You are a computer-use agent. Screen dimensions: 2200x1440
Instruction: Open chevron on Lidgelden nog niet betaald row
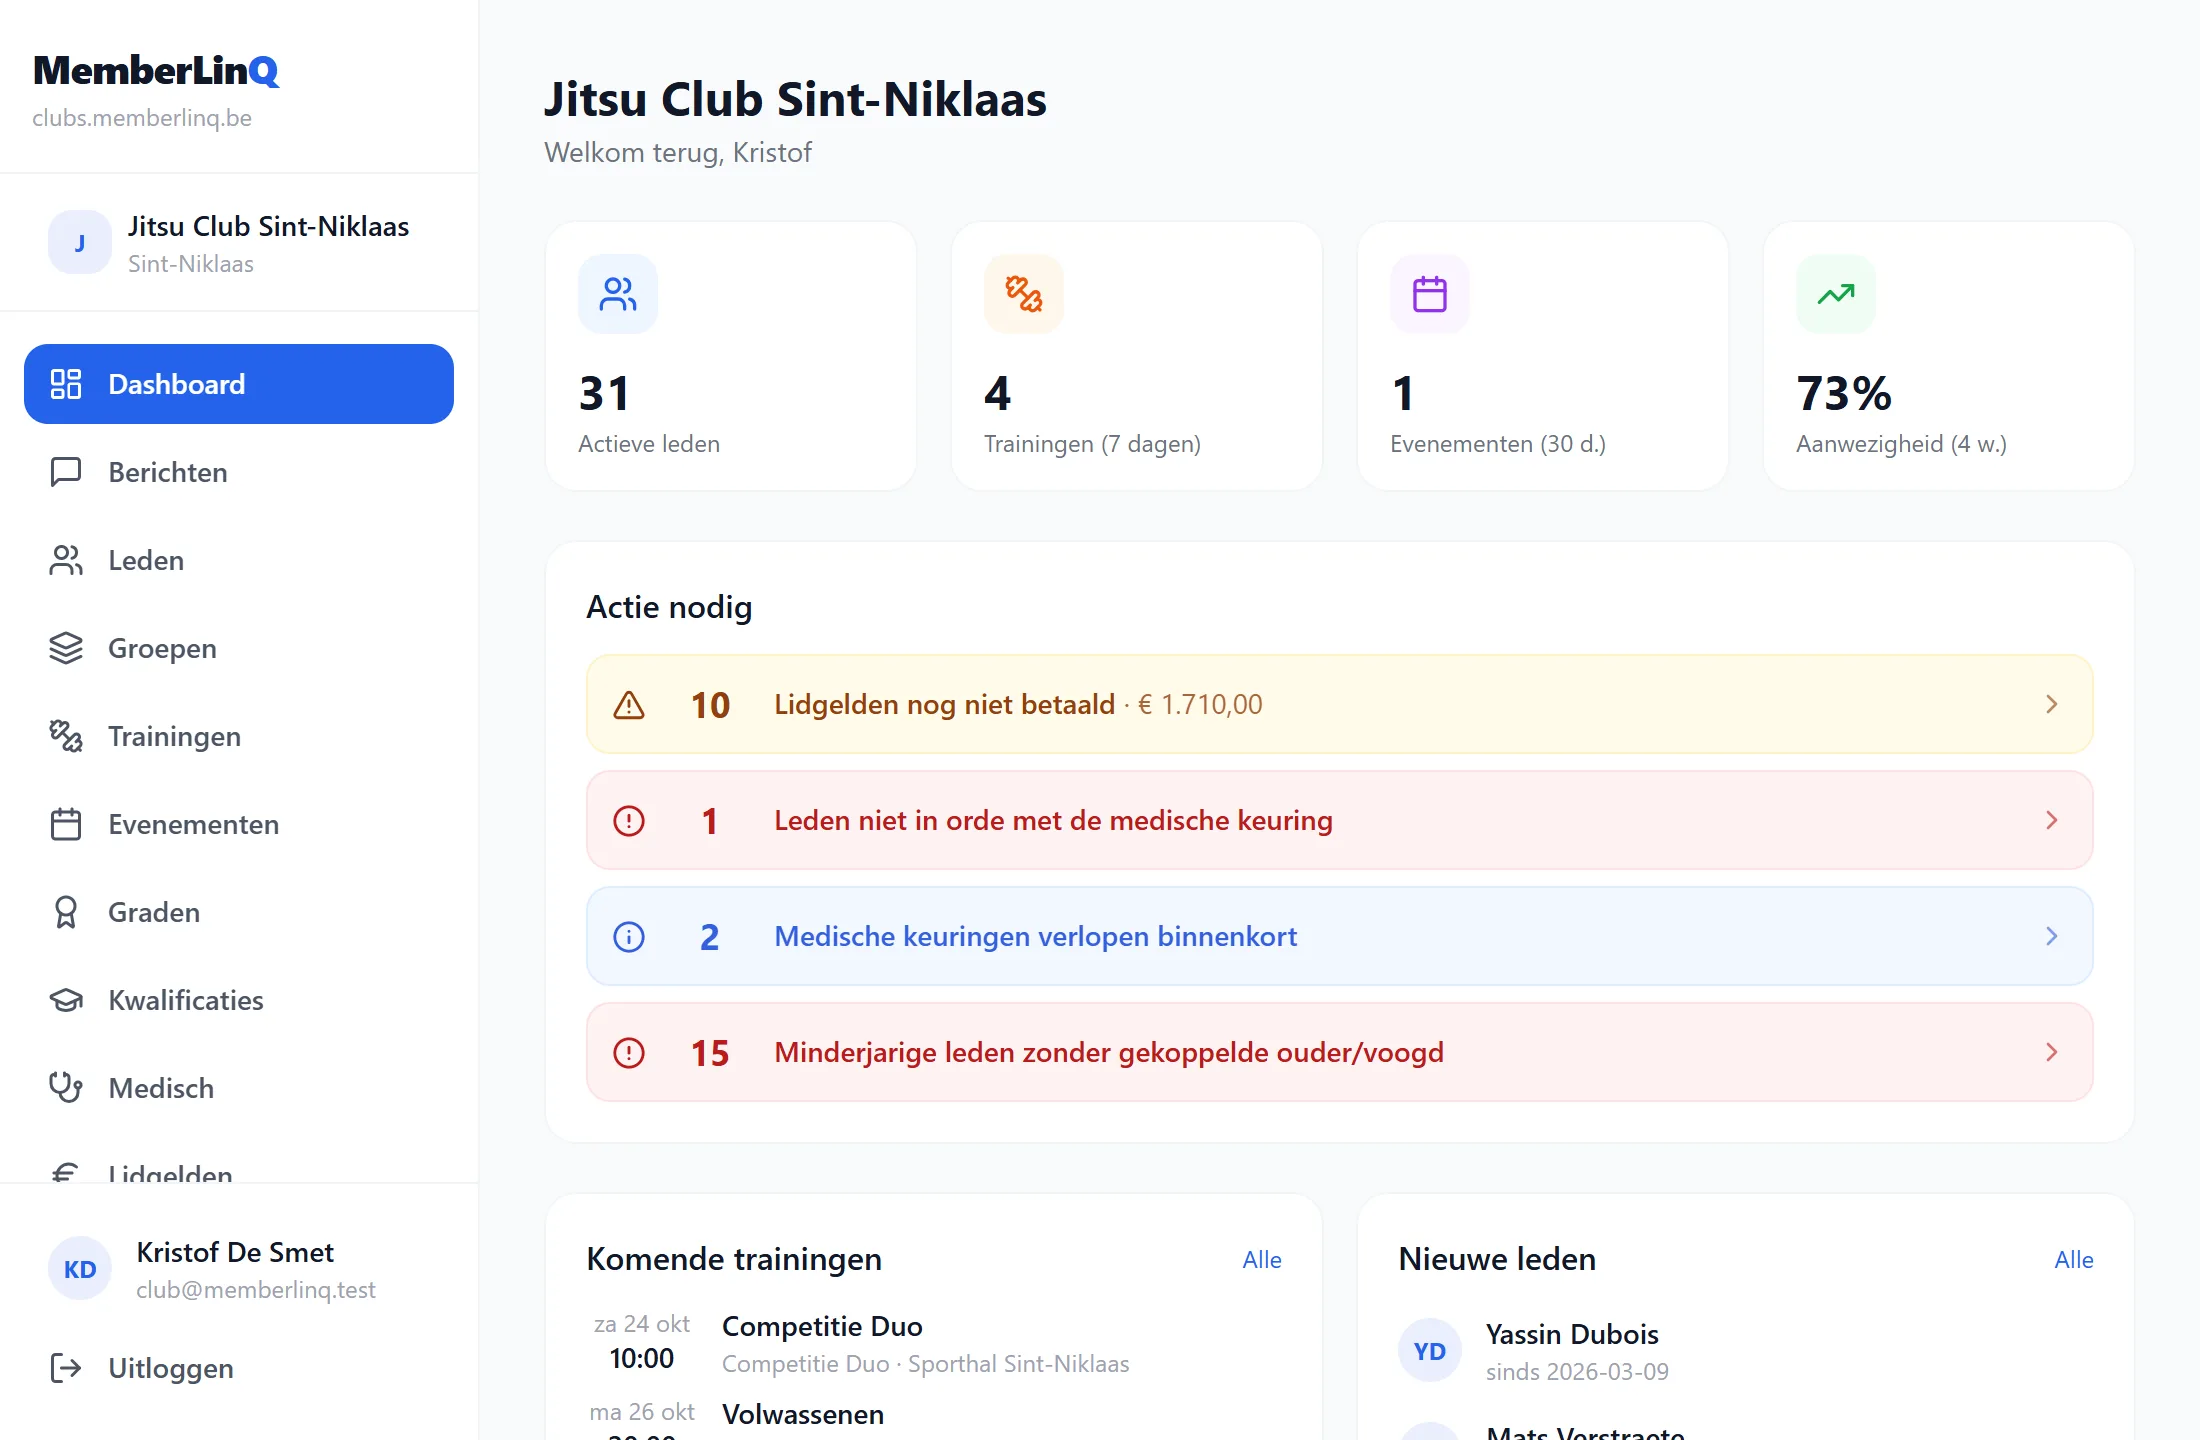2052,705
